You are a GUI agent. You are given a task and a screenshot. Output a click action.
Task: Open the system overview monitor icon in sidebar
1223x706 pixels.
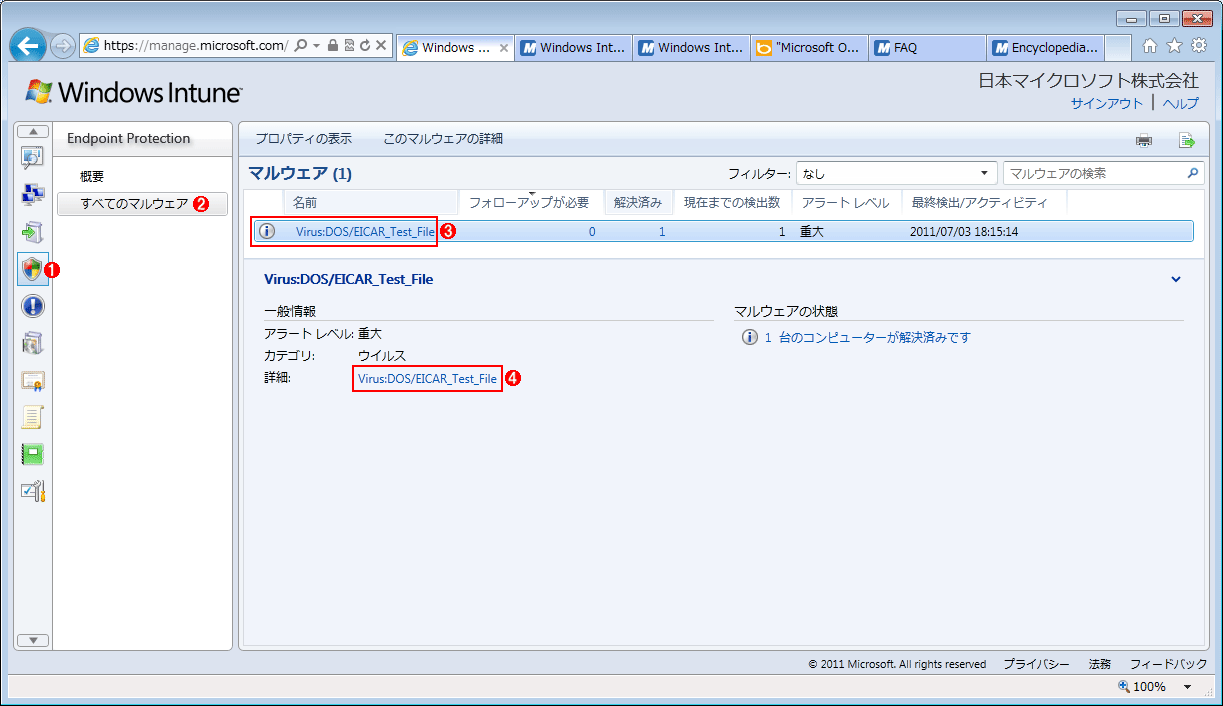(x=33, y=157)
